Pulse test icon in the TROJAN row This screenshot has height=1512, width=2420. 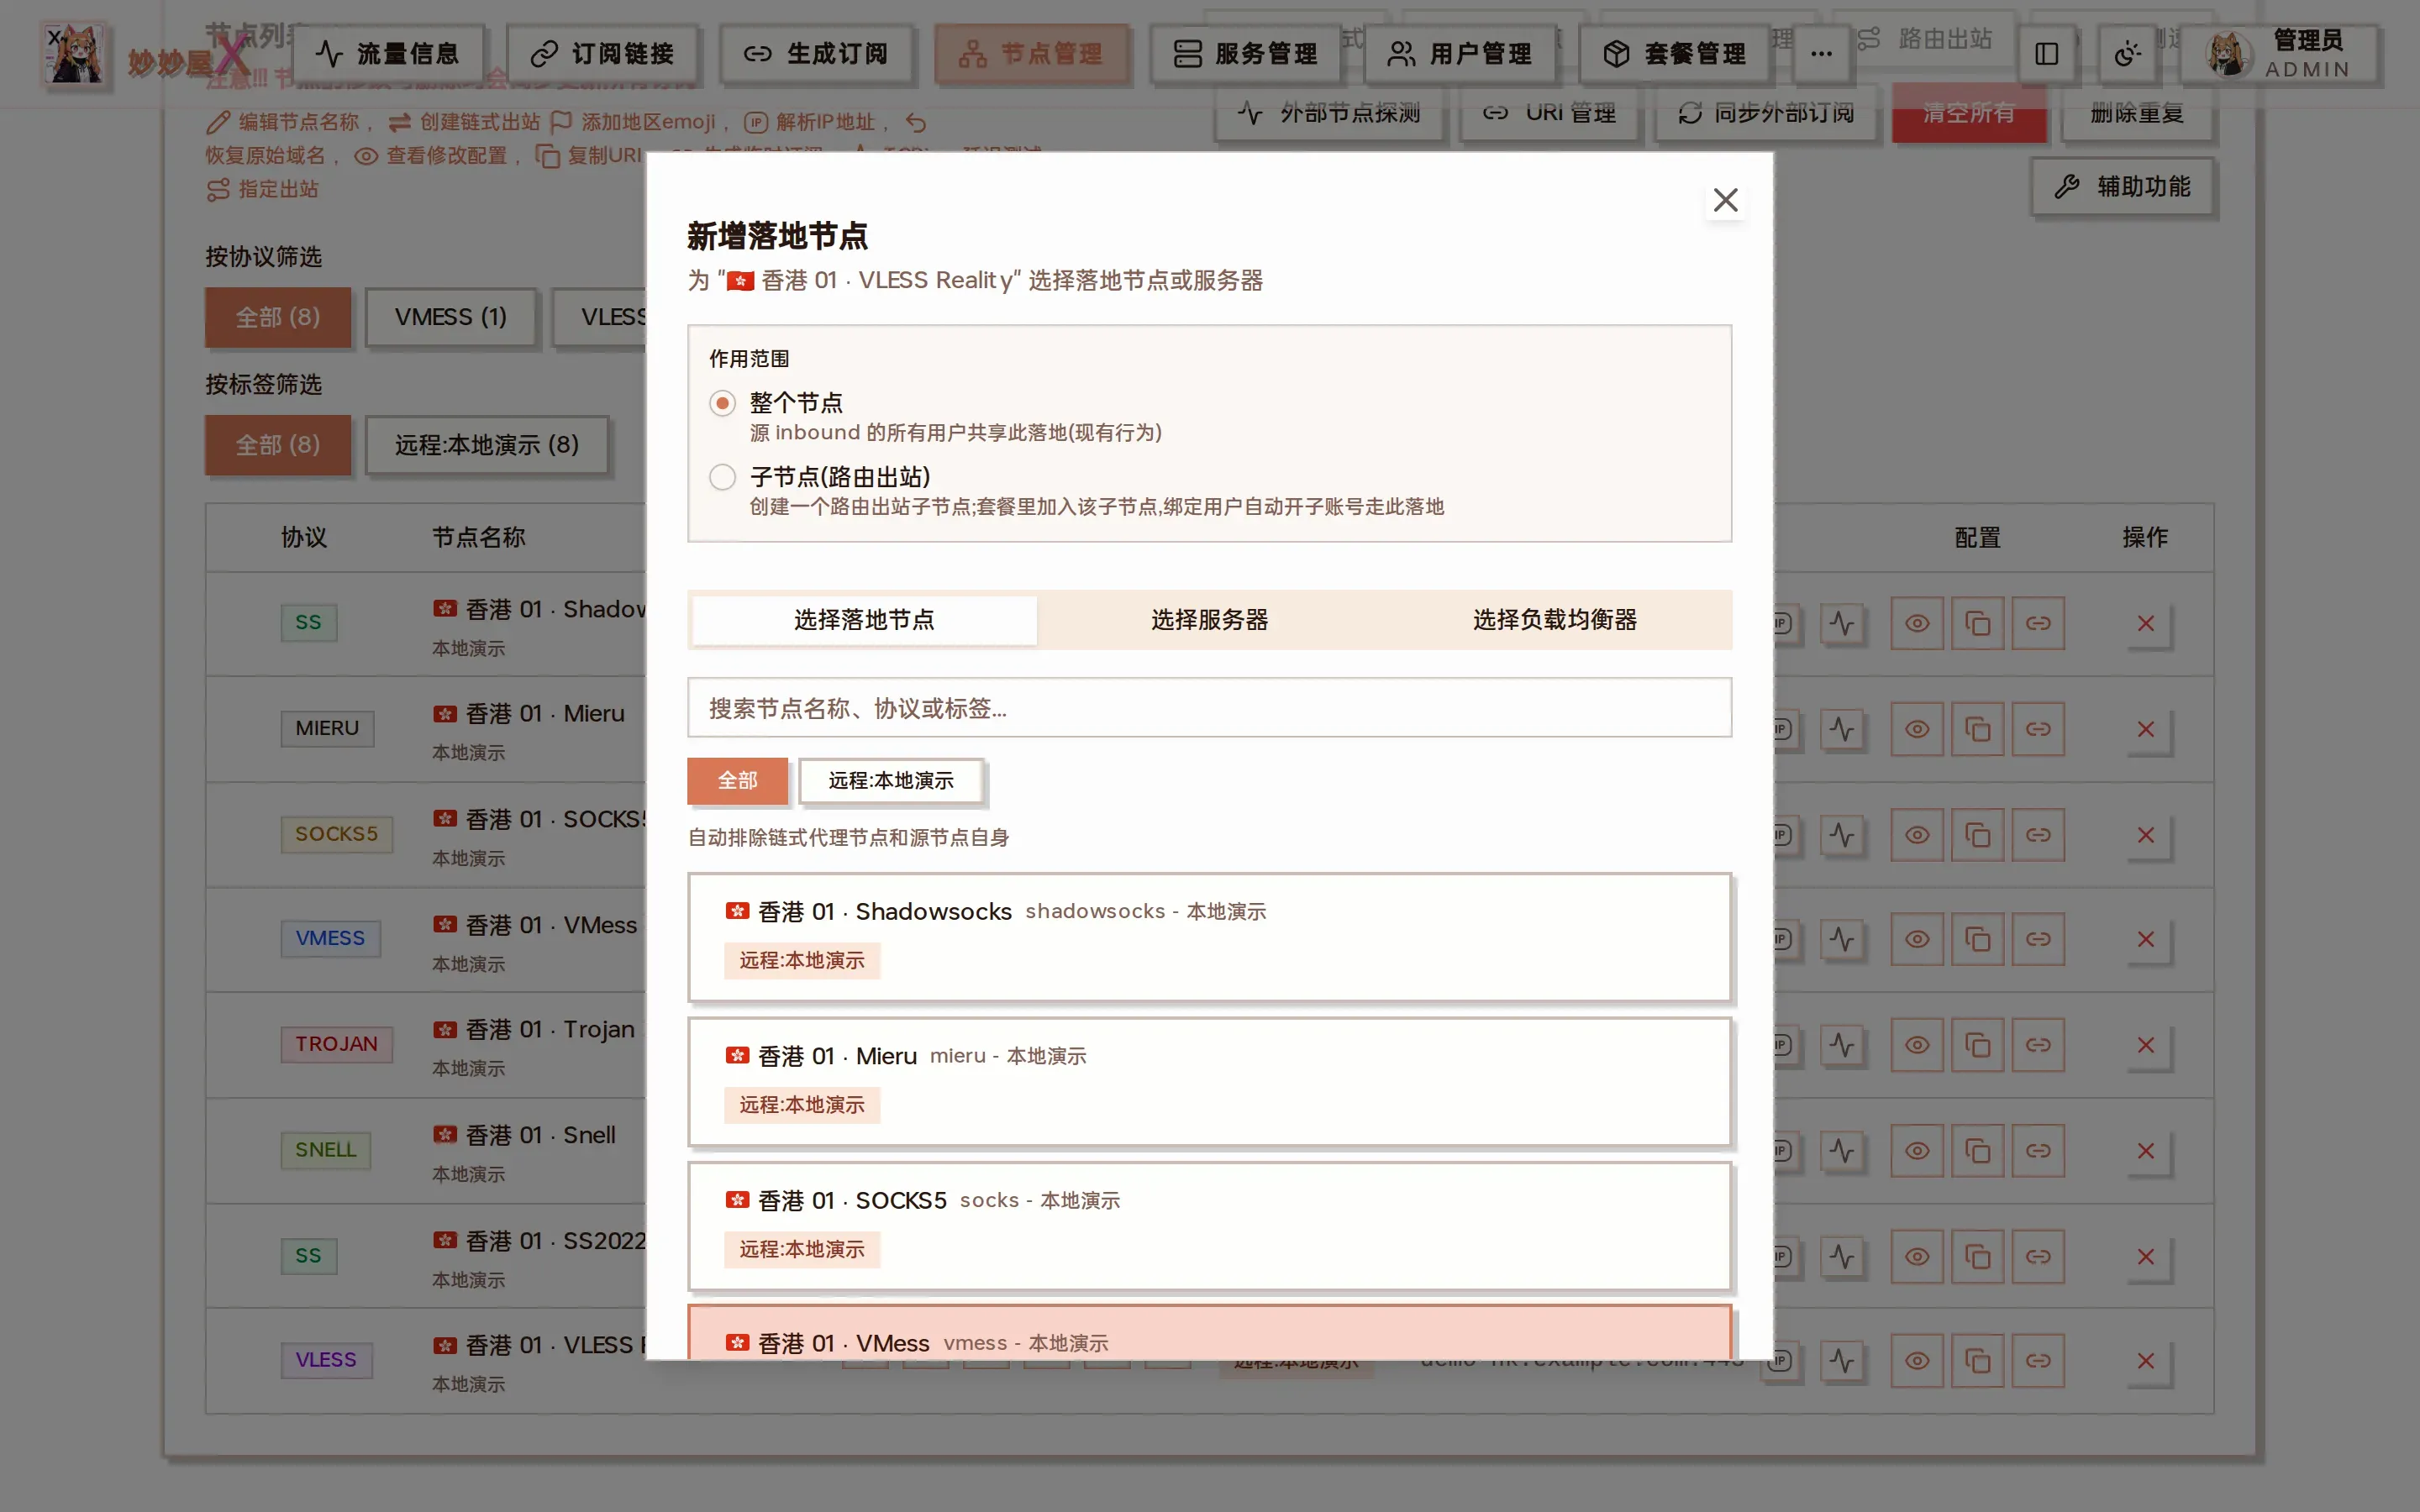pos(1841,1045)
